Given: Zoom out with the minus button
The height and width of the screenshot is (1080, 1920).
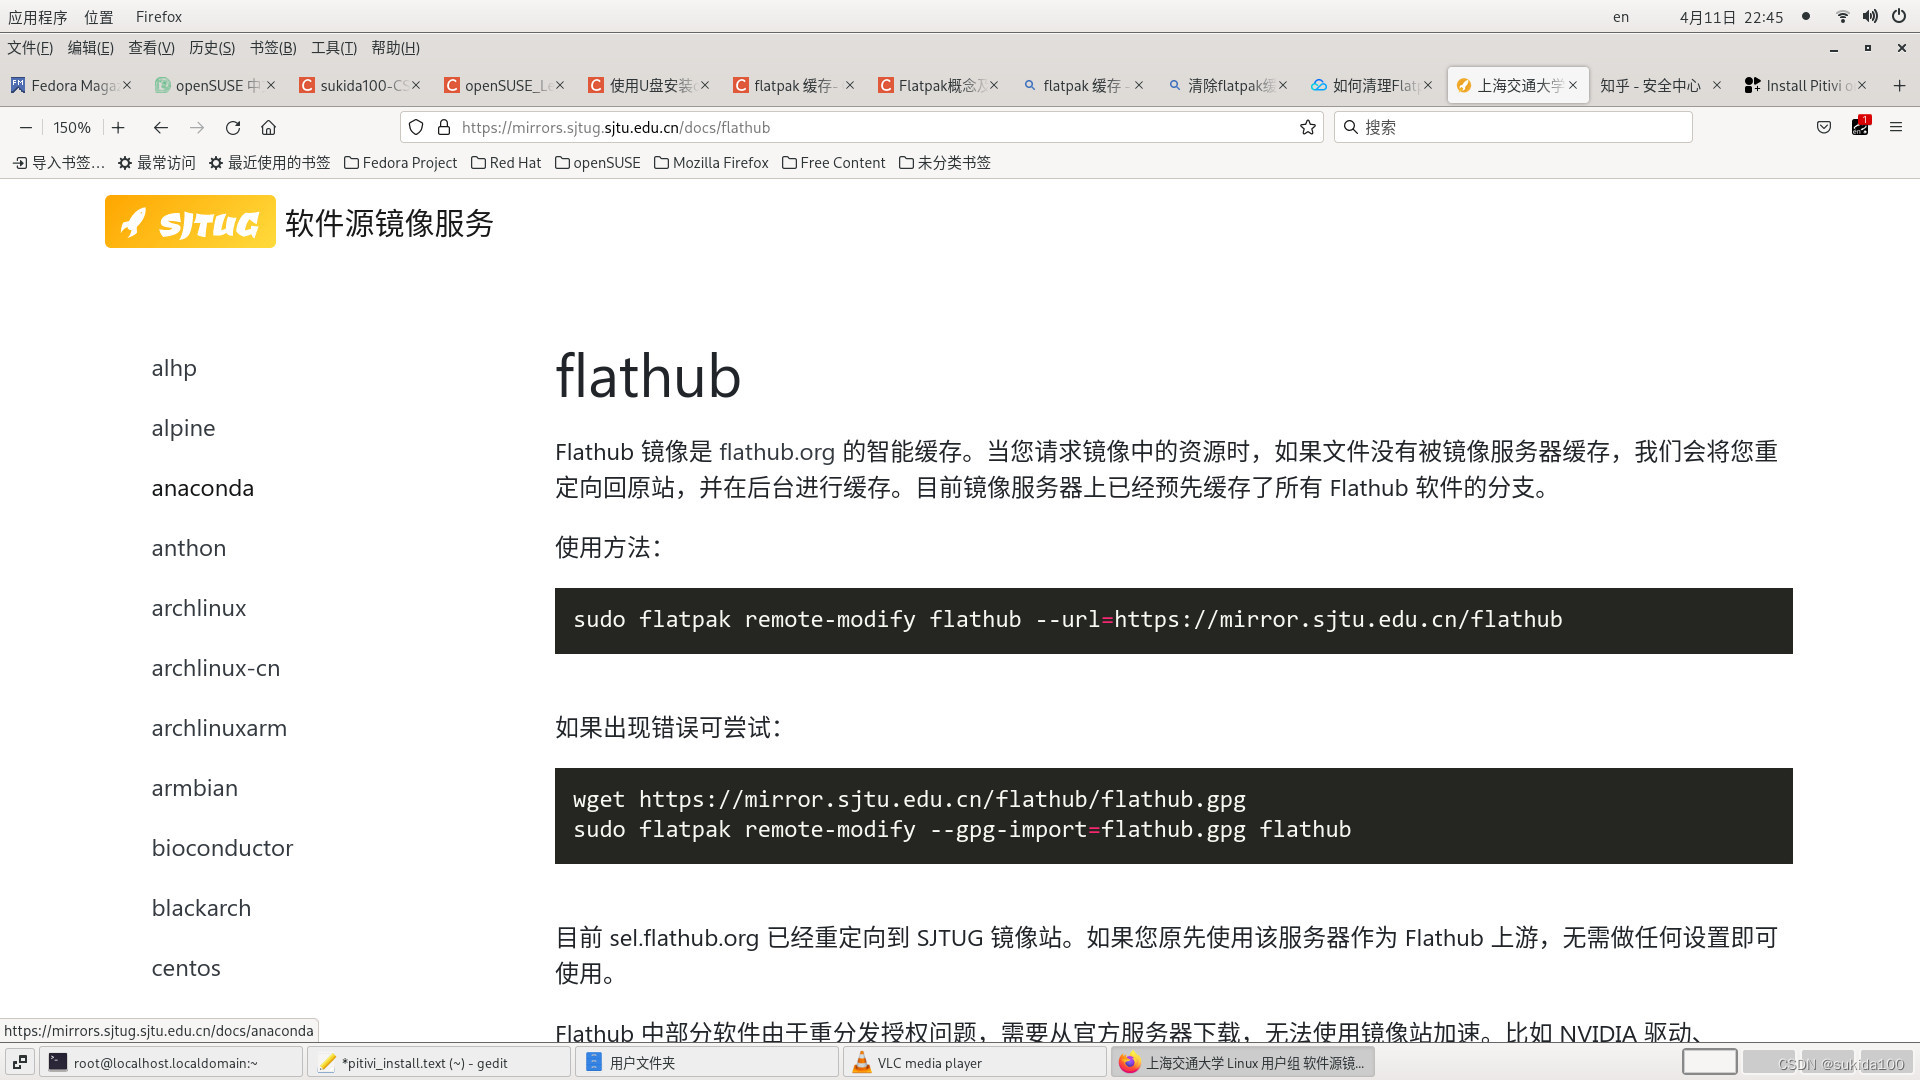Looking at the screenshot, I should pyautogui.click(x=26, y=127).
